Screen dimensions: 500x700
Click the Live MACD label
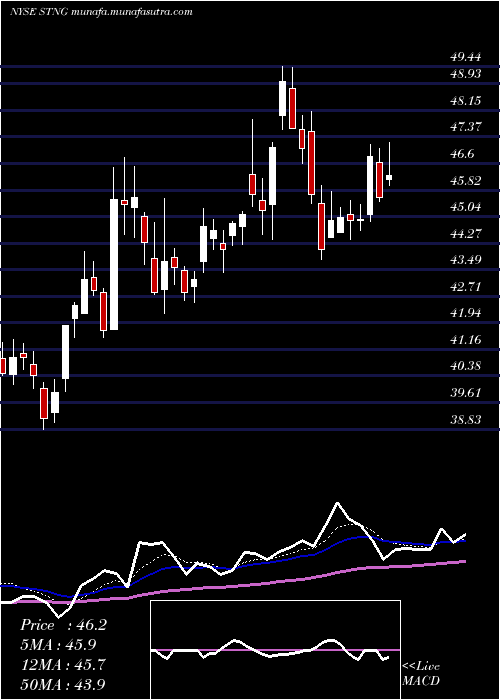coord(421,674)
